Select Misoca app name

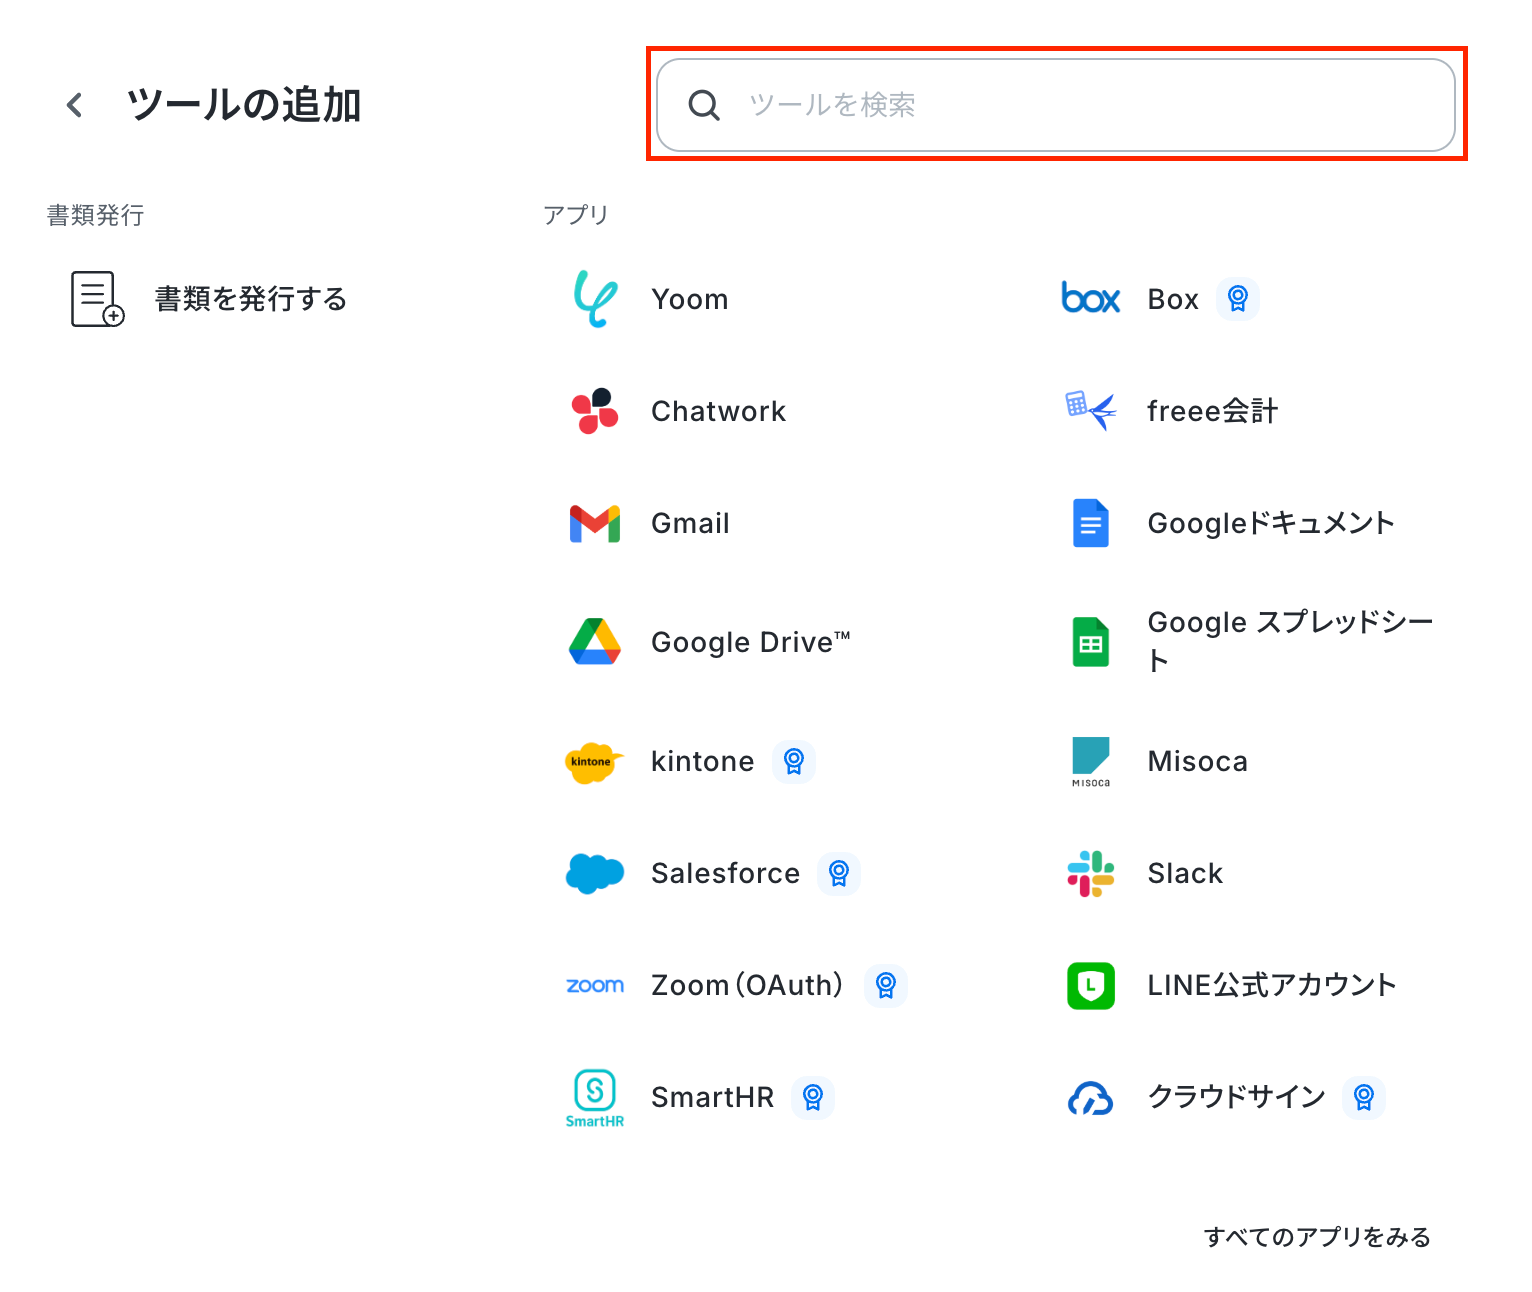(x=1198, y=761)
